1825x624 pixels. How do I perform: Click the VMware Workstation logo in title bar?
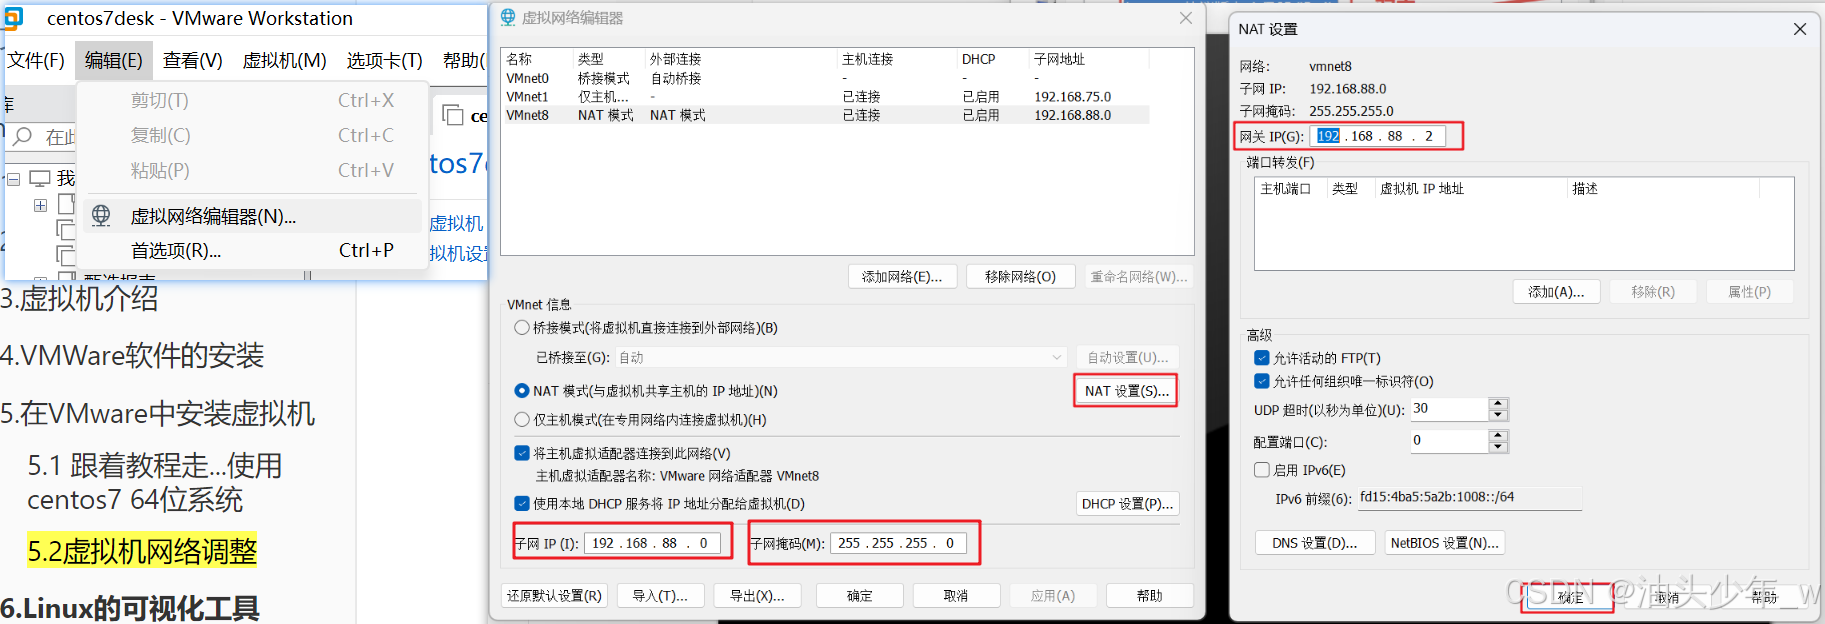[12, 18]
